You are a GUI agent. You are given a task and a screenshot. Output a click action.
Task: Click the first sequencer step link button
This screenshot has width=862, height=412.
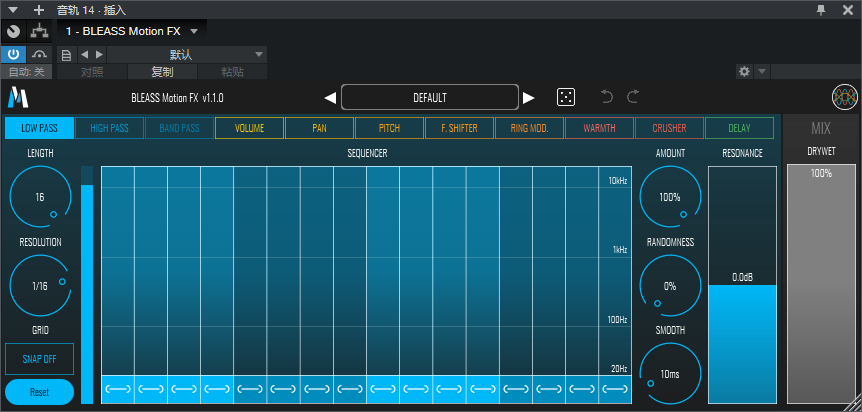click(x=118, y=389)
